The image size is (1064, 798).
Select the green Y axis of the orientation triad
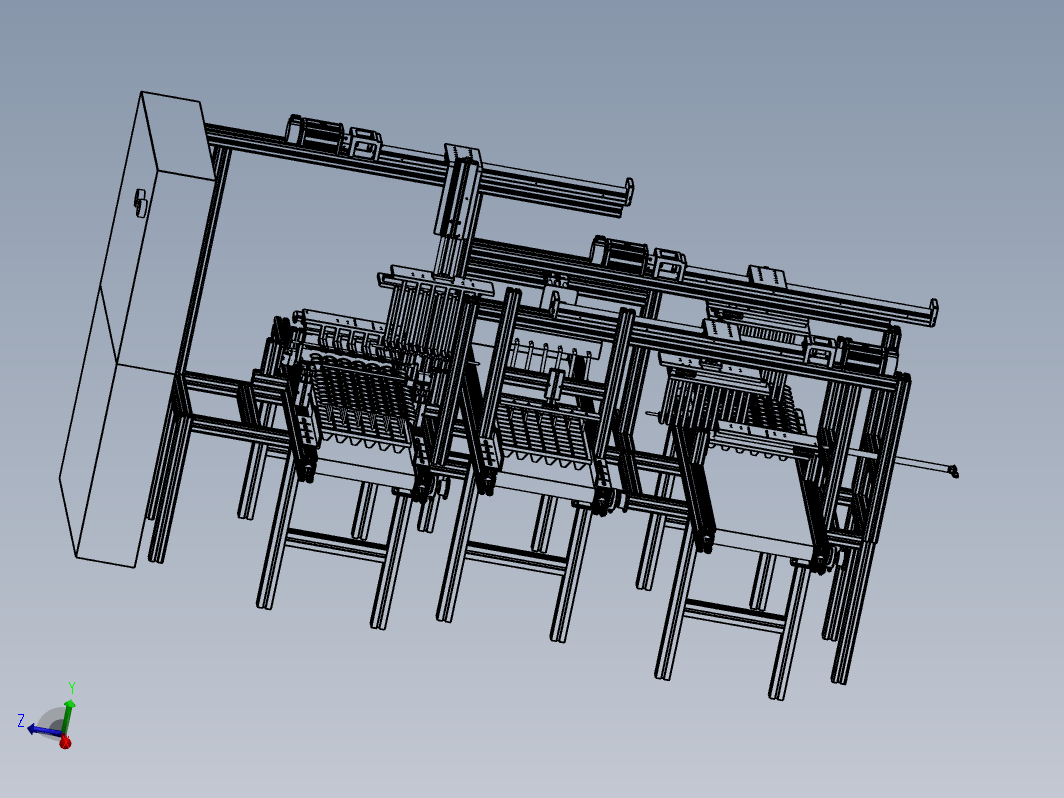click(68, 716)
